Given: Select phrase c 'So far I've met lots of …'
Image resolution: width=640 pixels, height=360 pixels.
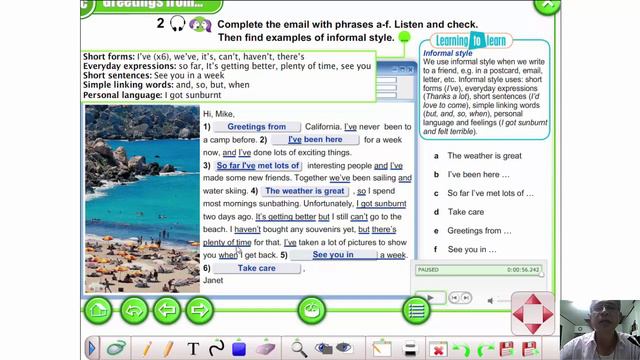Looking at the screenshot, I should pyautogui.click(x=490, y=193).
